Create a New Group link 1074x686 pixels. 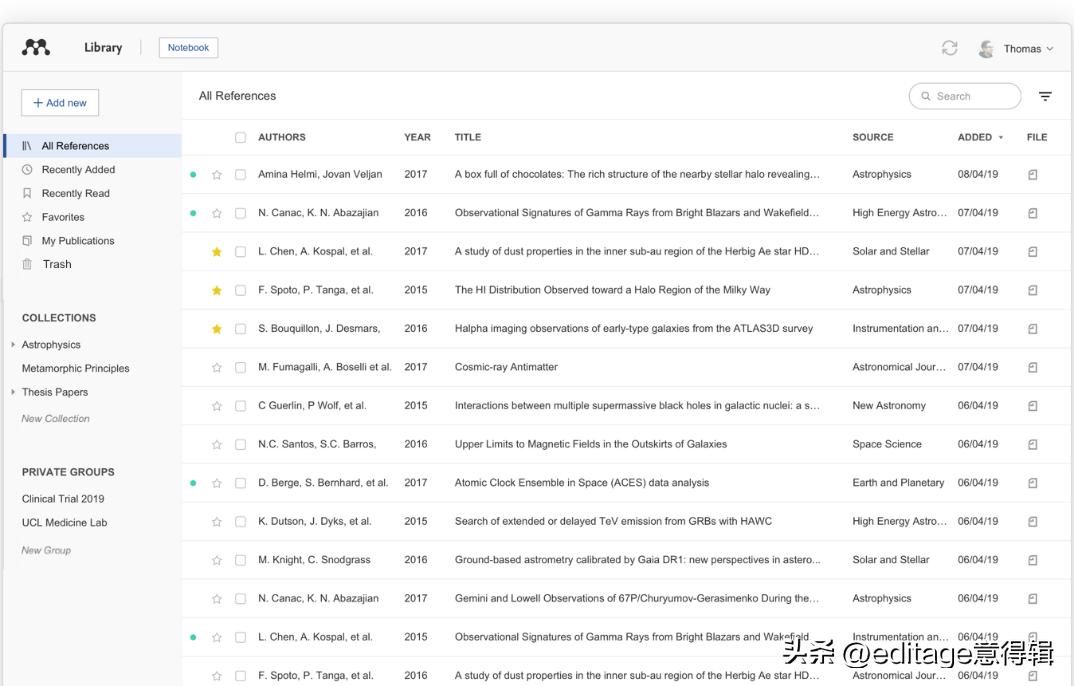pos(46,550)
